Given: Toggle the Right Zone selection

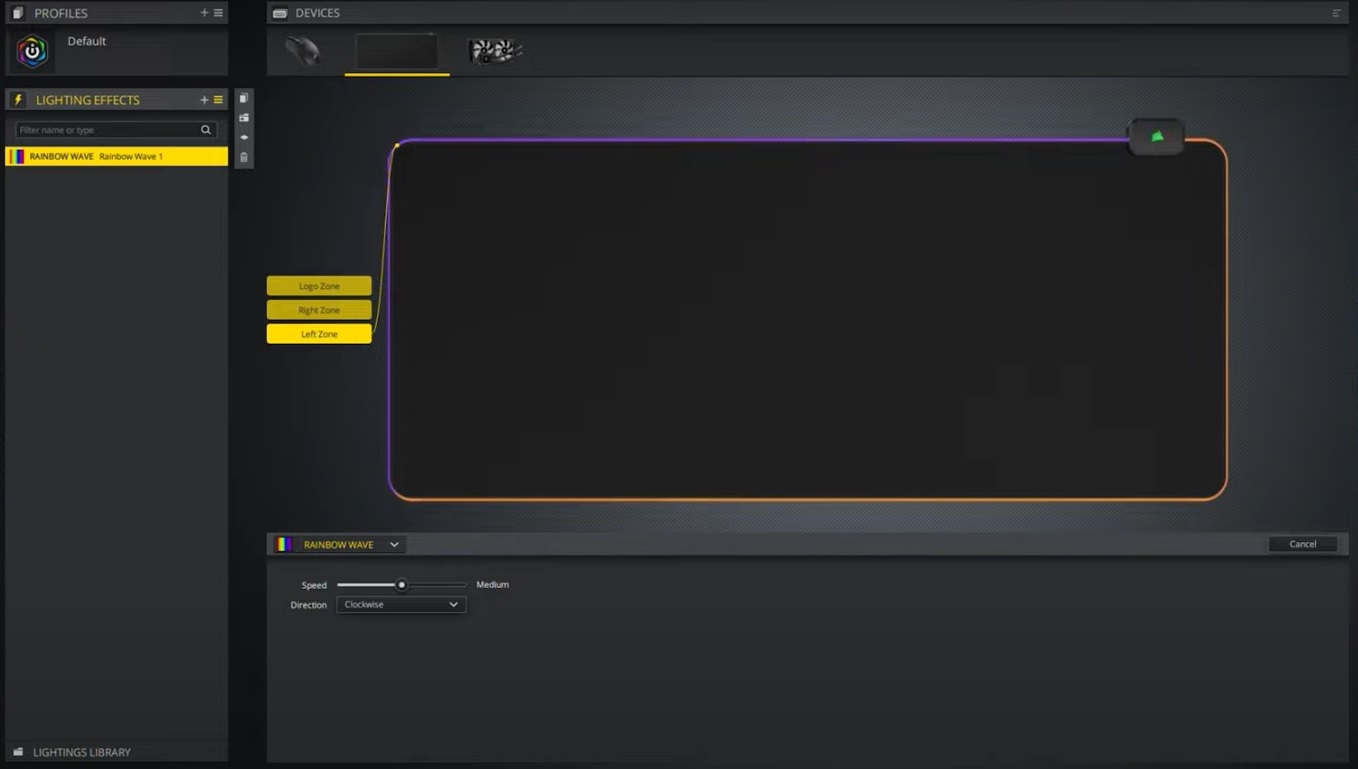Looking at the screenshot, I should coord(318,309).
